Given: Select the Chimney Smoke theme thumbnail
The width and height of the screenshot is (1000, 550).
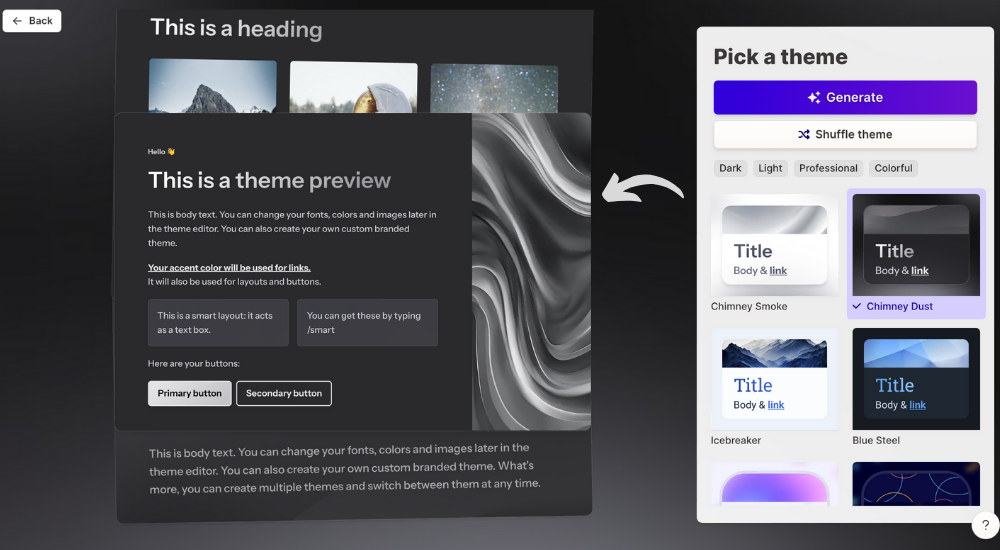Looking at the screenshot, I should pyautogui.click(x=774, y=246).
